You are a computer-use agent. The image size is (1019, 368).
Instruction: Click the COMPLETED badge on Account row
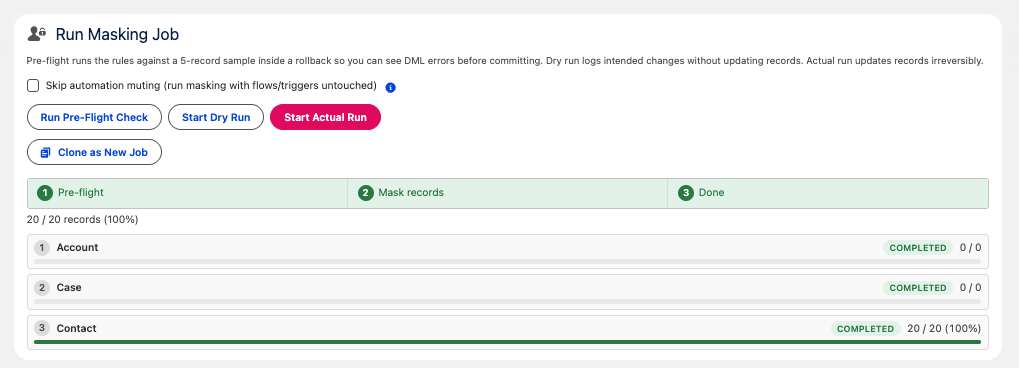click(x=918, y=248)
